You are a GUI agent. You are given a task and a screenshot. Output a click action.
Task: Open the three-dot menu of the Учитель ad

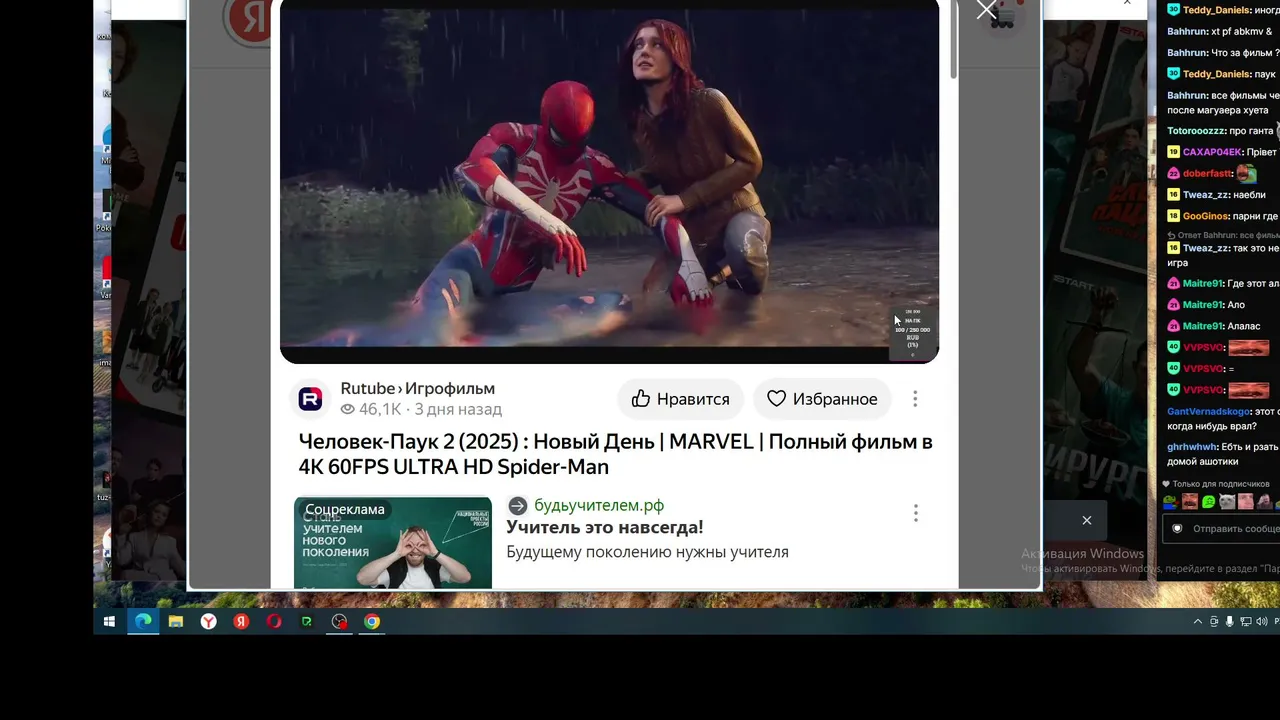coord(915,513)
